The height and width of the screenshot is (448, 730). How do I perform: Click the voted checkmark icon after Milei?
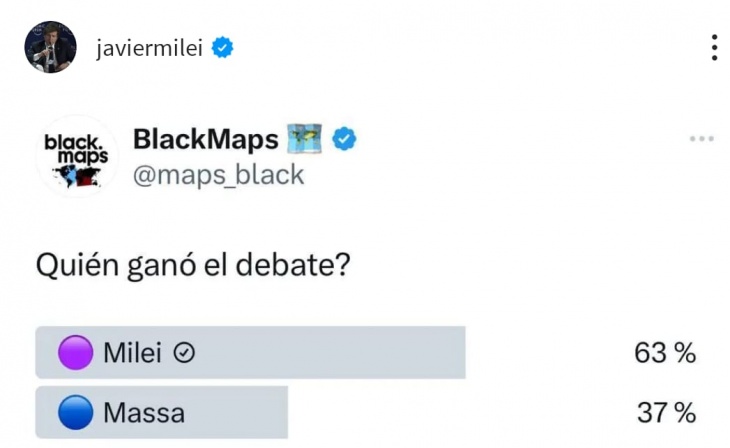pyautogui.click(x=184, y=353)
